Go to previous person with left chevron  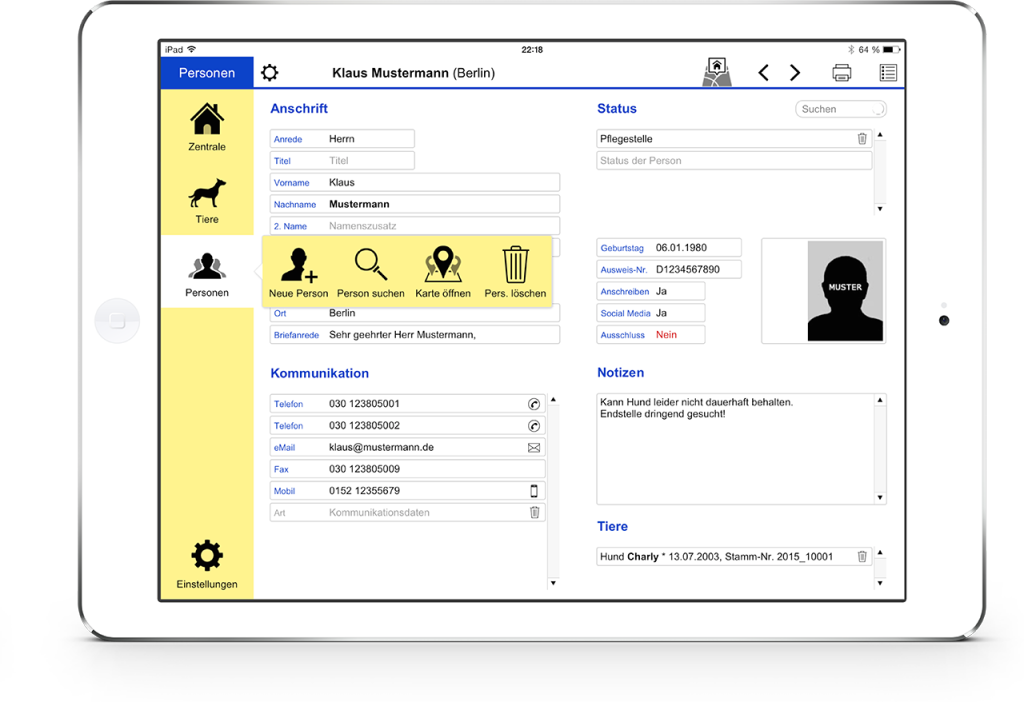pos(763,72)
